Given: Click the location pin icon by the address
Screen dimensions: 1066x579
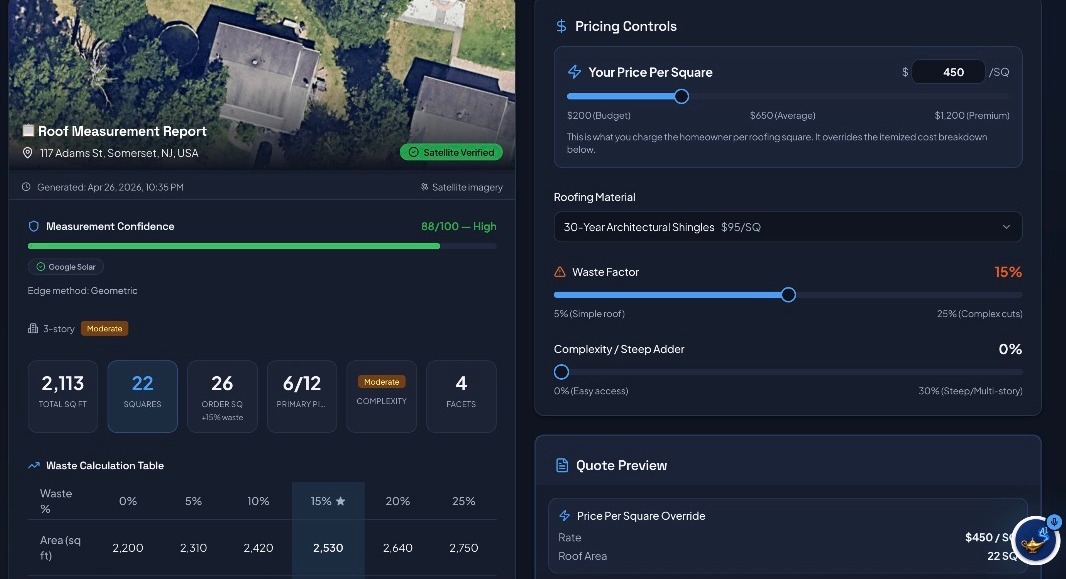Looking at the screenshot, I should (27, 153).
